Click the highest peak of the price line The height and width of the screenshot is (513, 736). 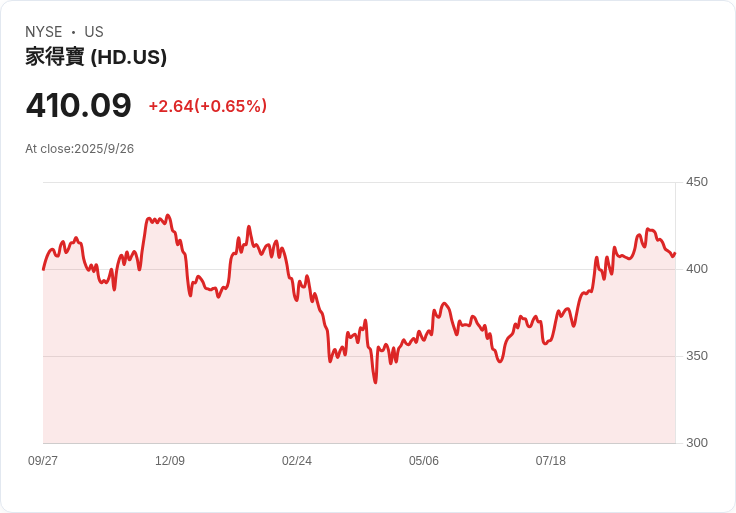pos(168,215)
